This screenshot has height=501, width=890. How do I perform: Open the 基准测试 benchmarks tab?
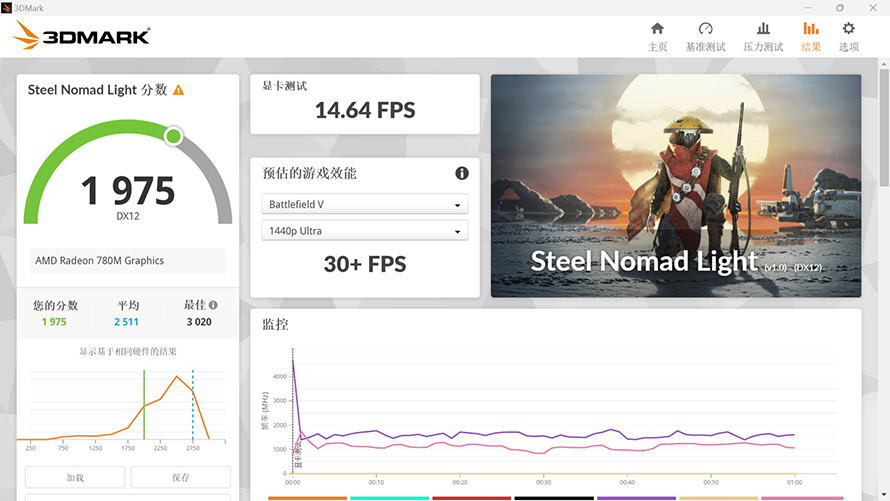tap(705, 37)
